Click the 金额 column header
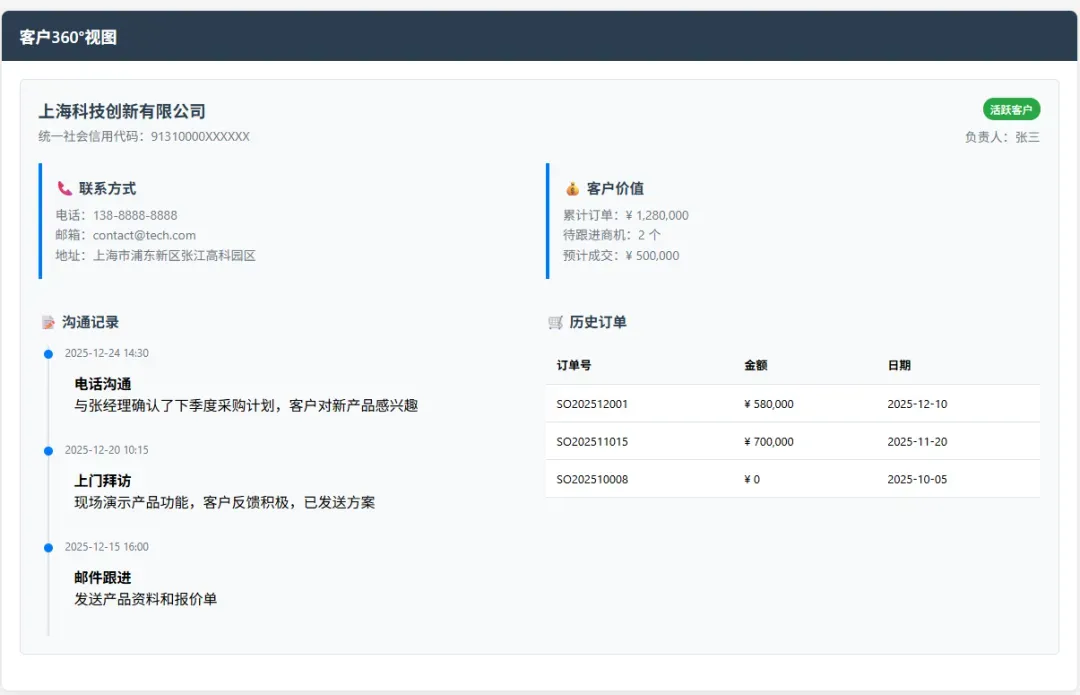 [x=756, y=366]
